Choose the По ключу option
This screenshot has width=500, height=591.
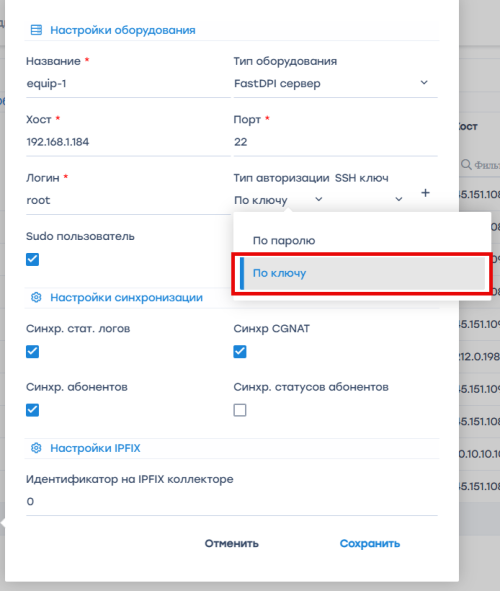click(x=362, y=273)
